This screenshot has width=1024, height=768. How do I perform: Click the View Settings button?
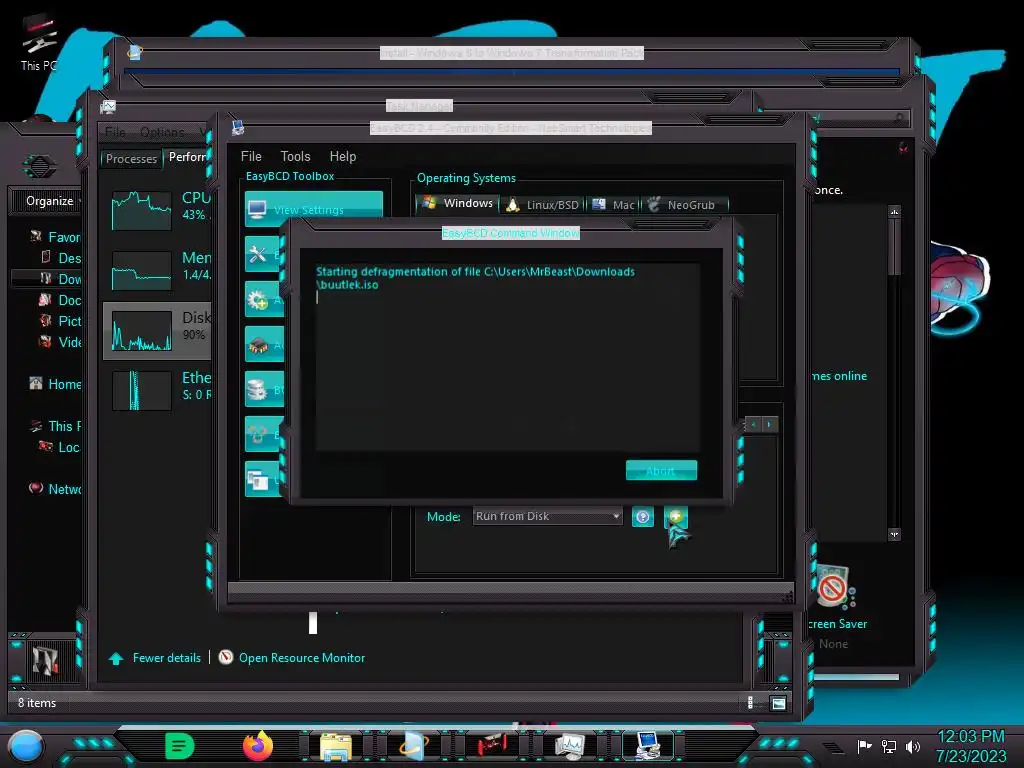[x=313, y=209]
